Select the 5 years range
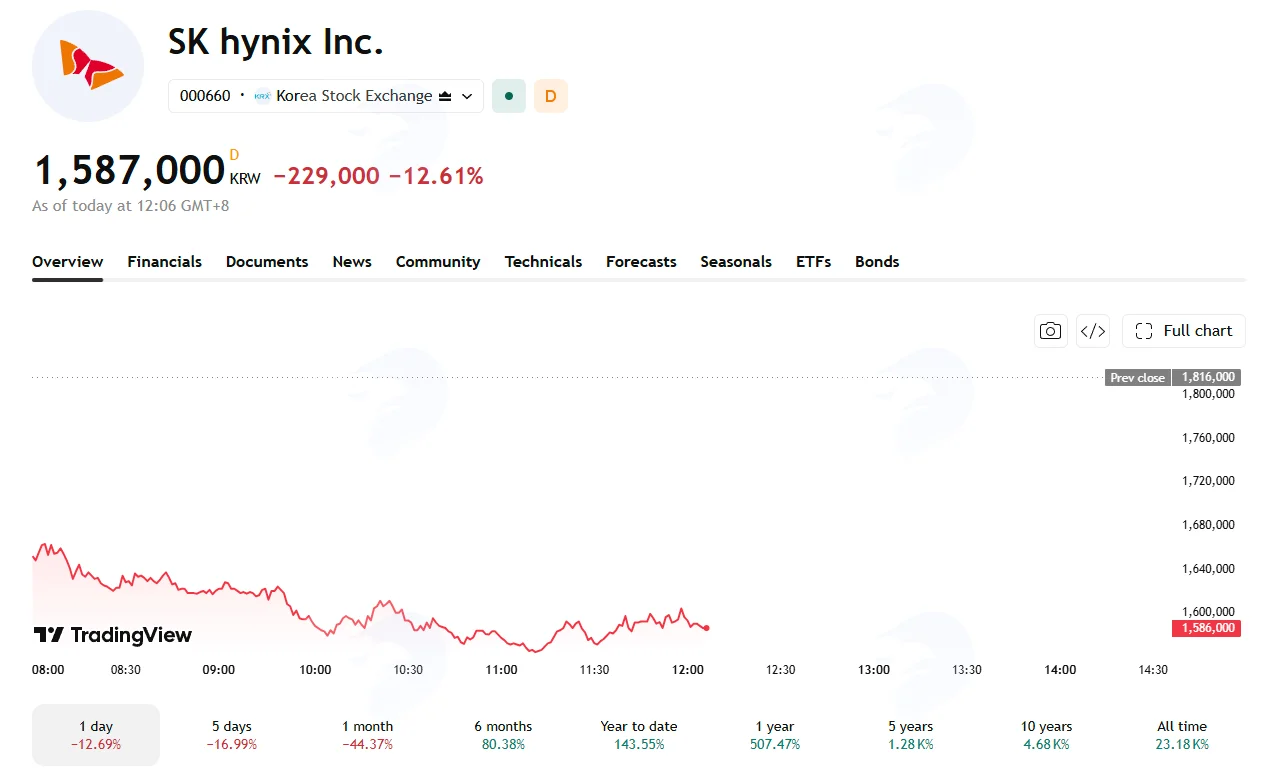Screen dimensions: 1278x773 pos(911,735)
